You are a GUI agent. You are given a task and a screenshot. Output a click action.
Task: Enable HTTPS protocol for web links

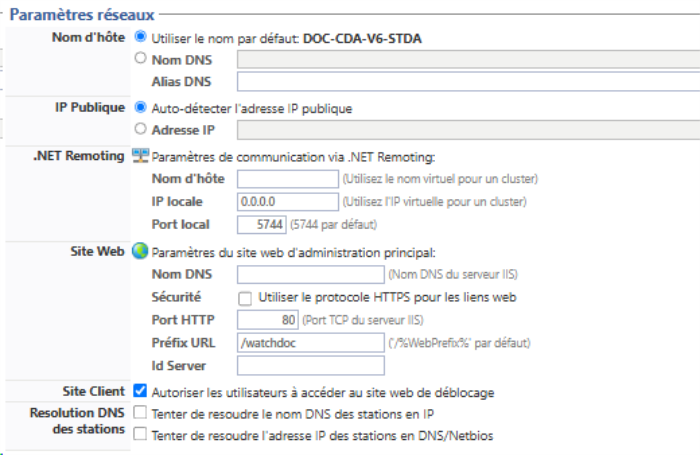point(245,298)
